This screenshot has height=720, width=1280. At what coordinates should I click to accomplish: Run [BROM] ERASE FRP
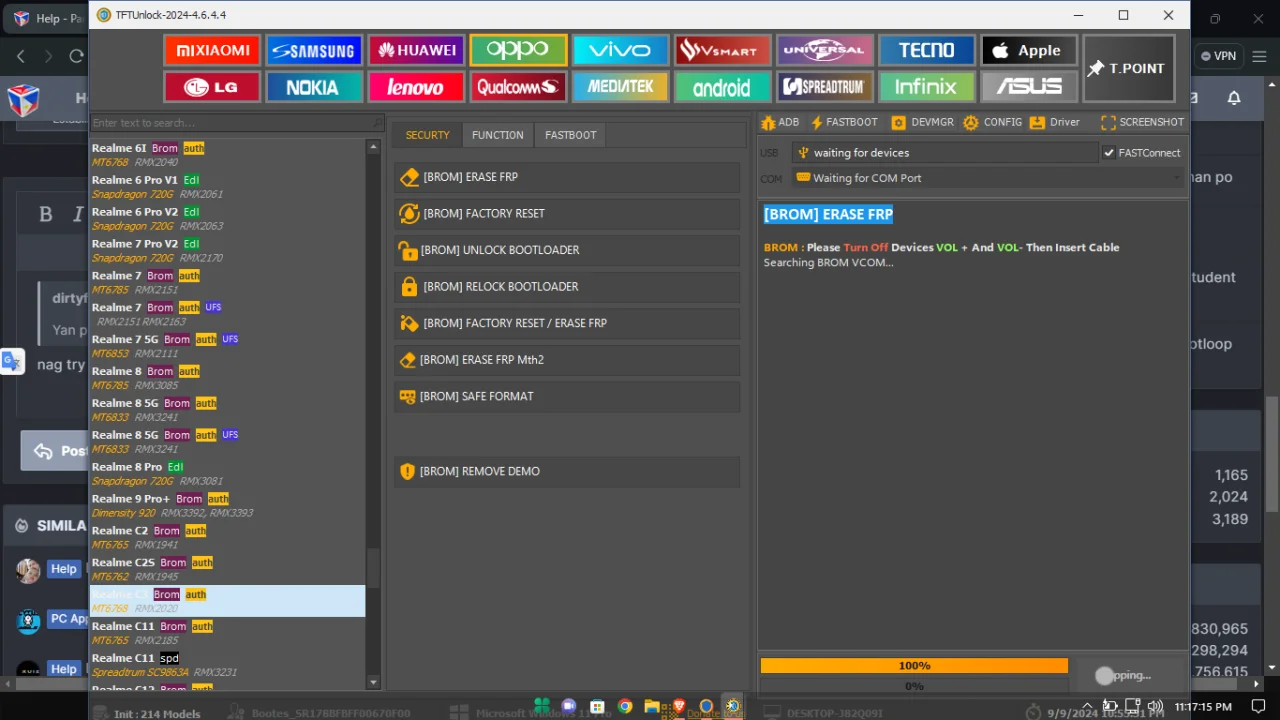(567, 177)
